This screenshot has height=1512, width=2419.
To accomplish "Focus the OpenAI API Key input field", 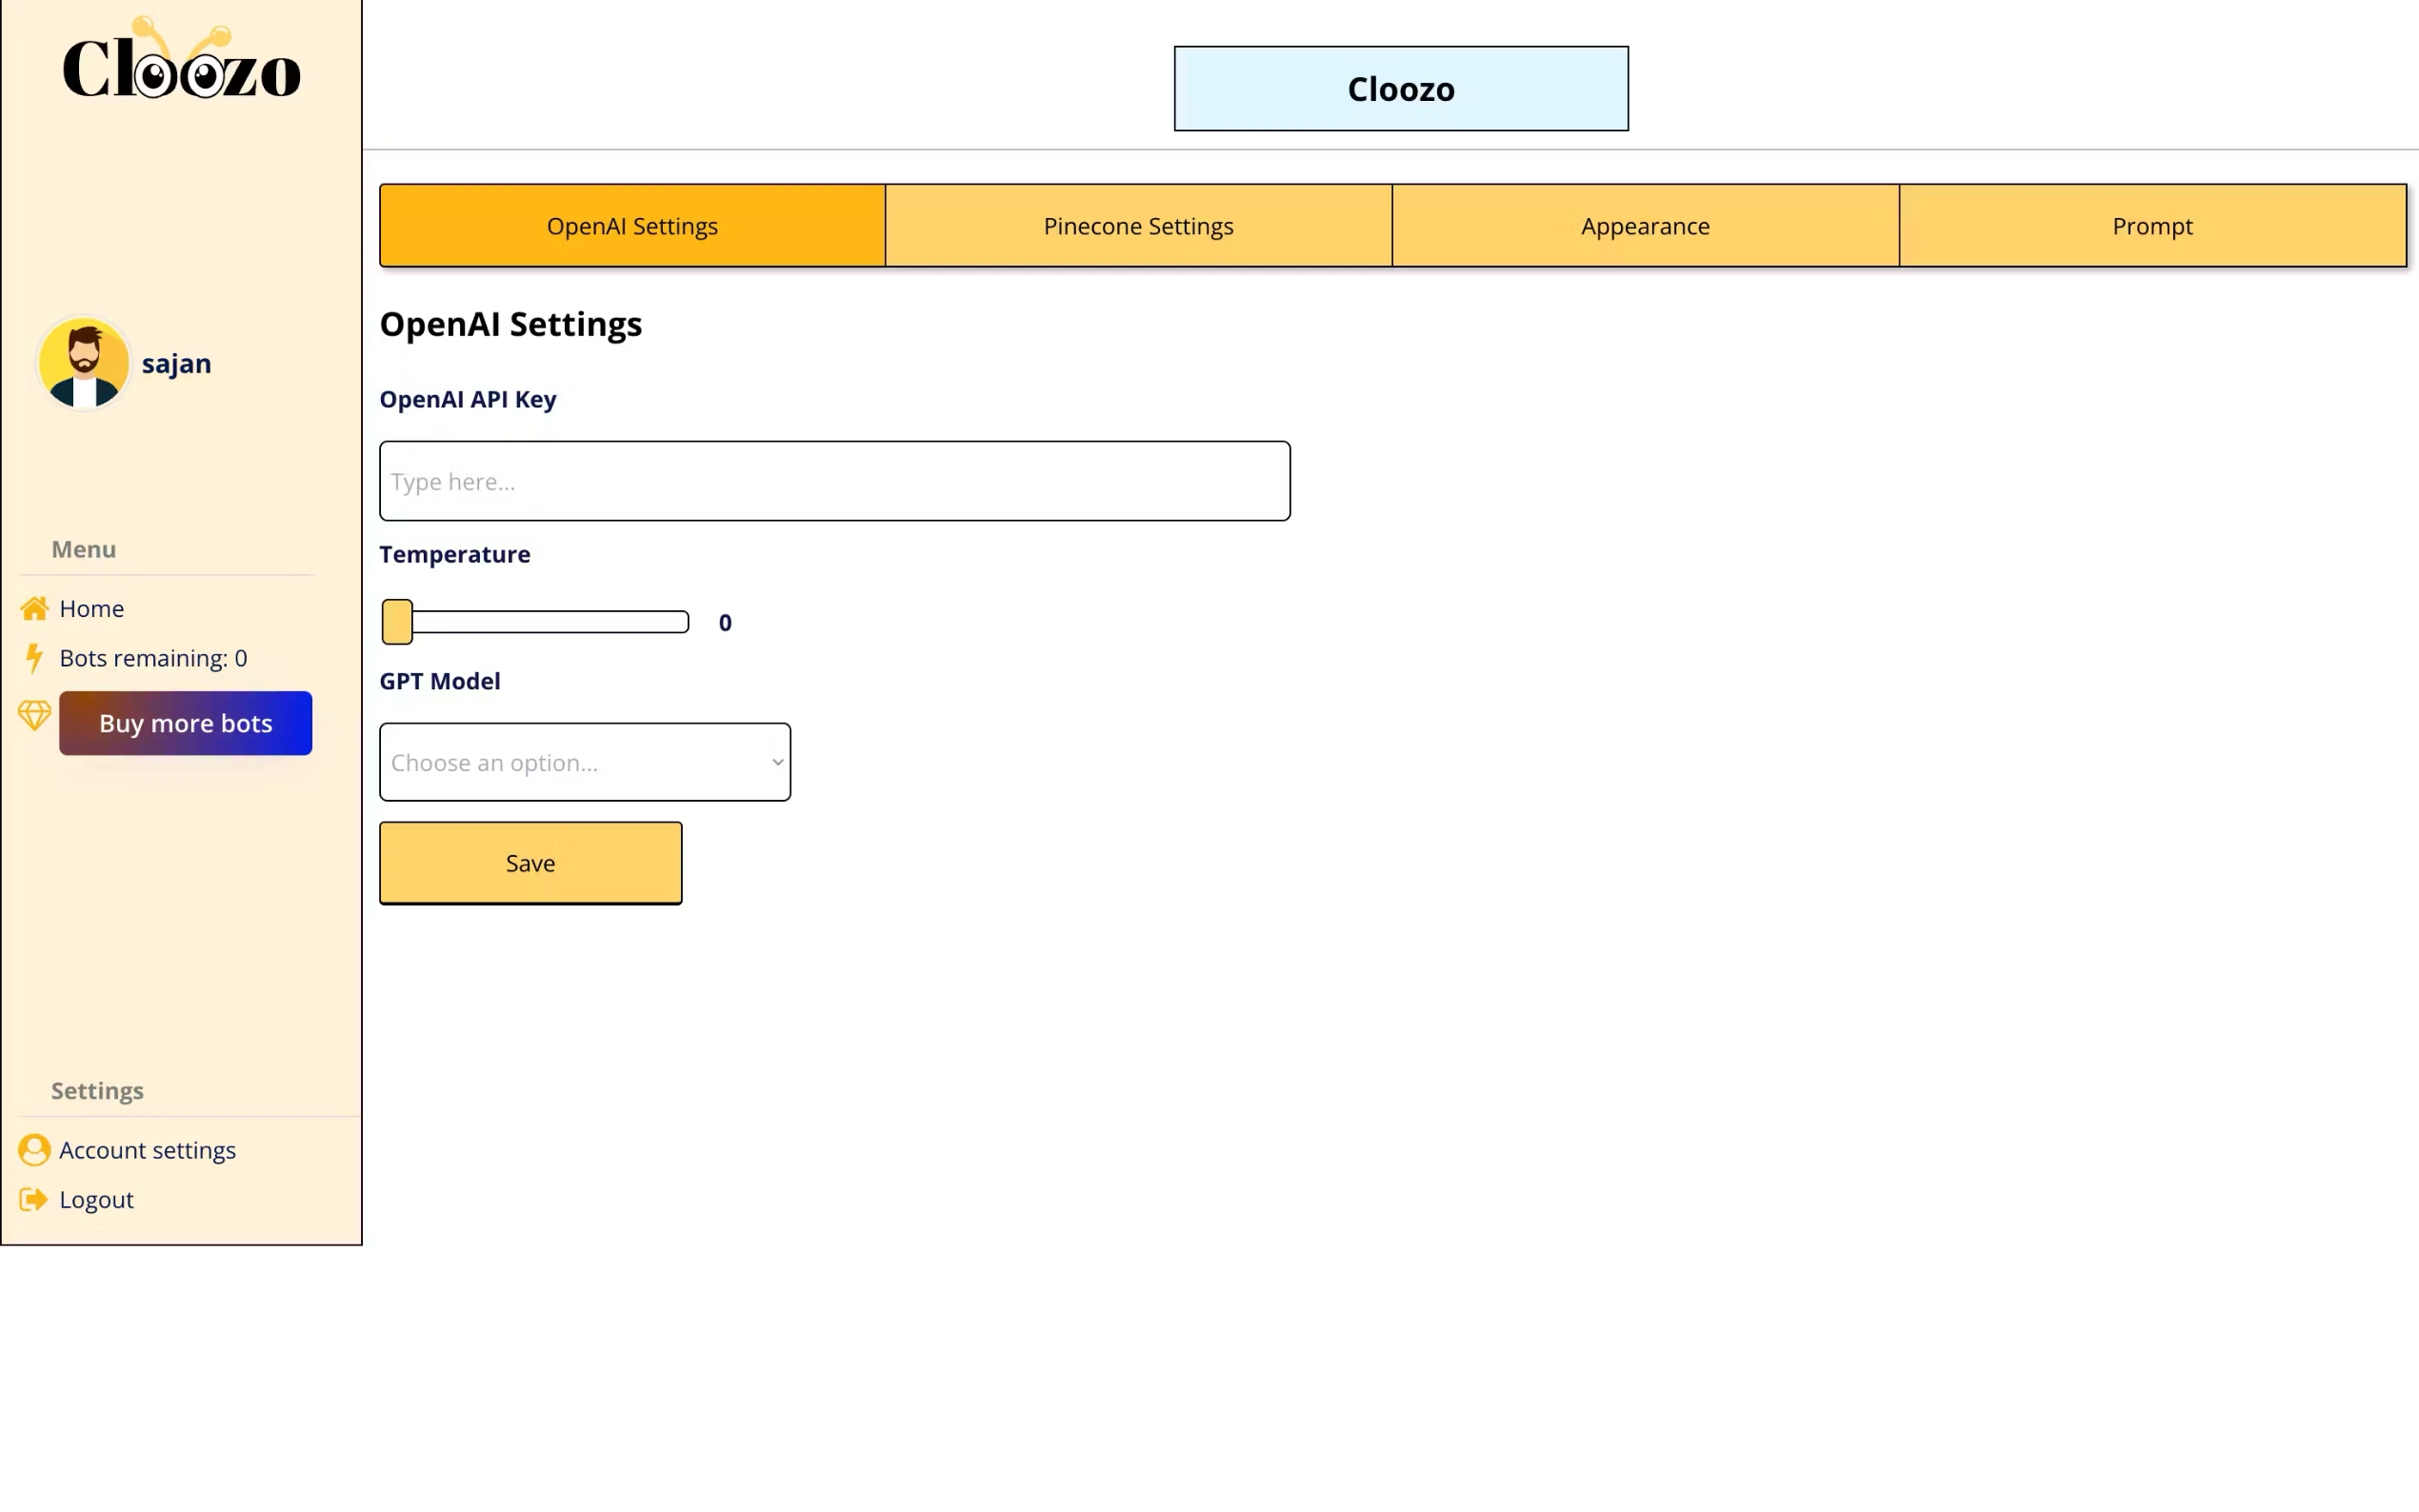I will pos(834,481).
